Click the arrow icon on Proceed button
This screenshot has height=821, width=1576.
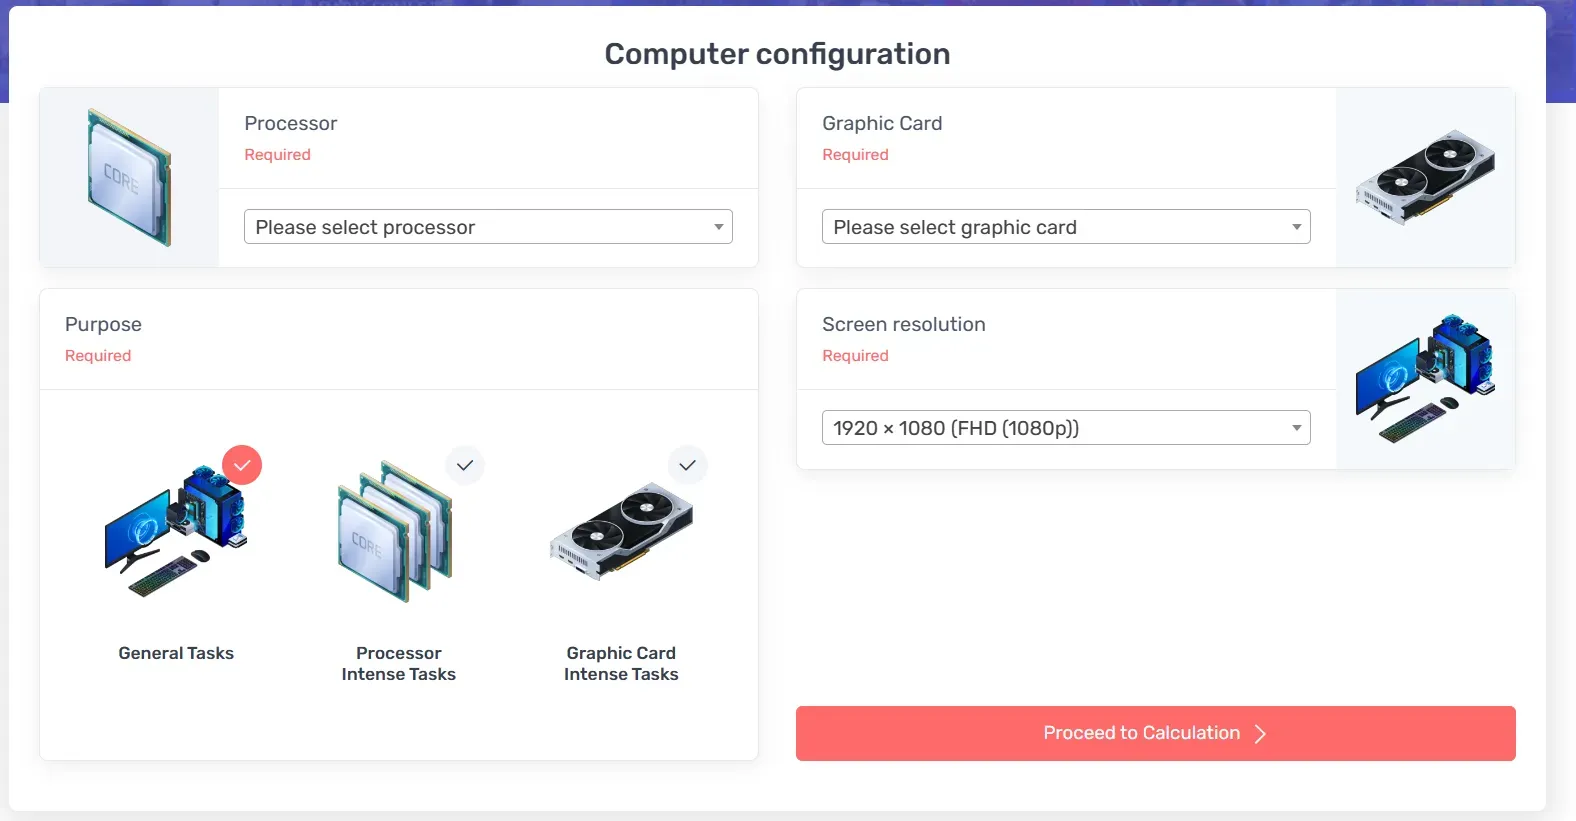1260,734
